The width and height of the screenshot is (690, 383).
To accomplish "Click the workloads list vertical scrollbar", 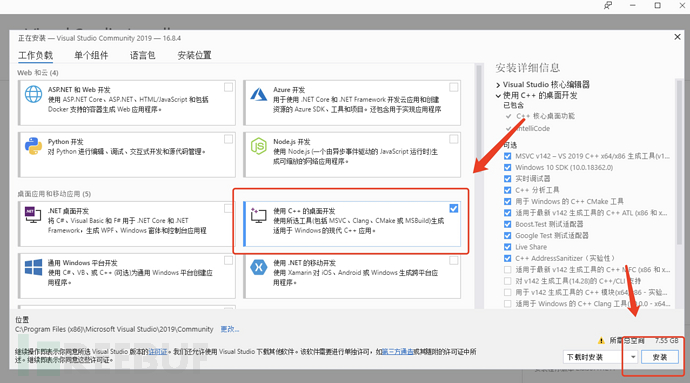I will [x=479, y=185].
